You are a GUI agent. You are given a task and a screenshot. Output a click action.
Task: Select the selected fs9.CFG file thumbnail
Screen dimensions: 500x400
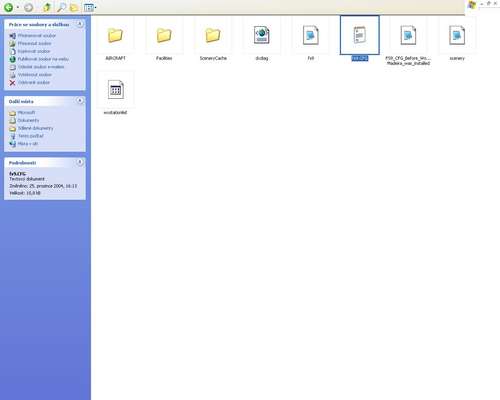[x=360, y=35]
